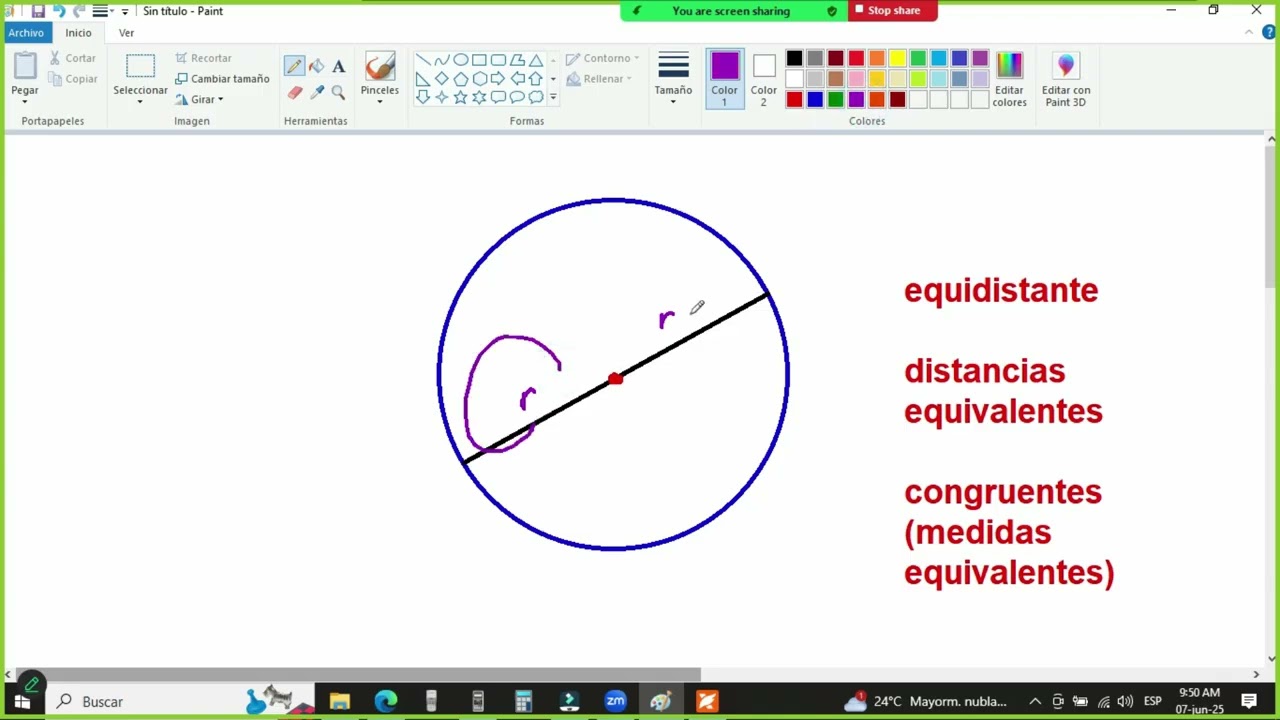
Task: Select the Text tool
Action: 338,67
